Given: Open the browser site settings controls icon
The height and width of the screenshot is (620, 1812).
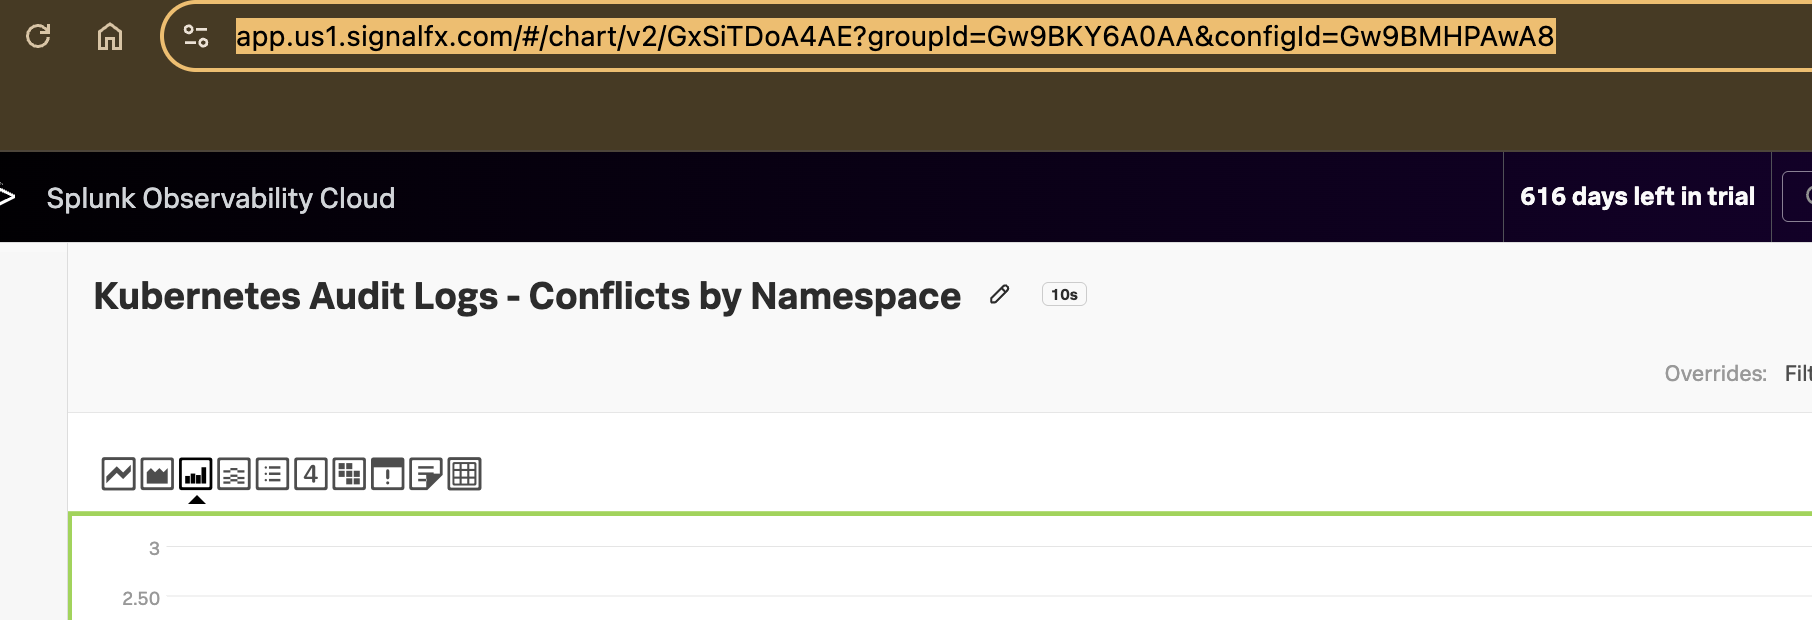Looking at the screenshot, I should (x=196, y=37).
